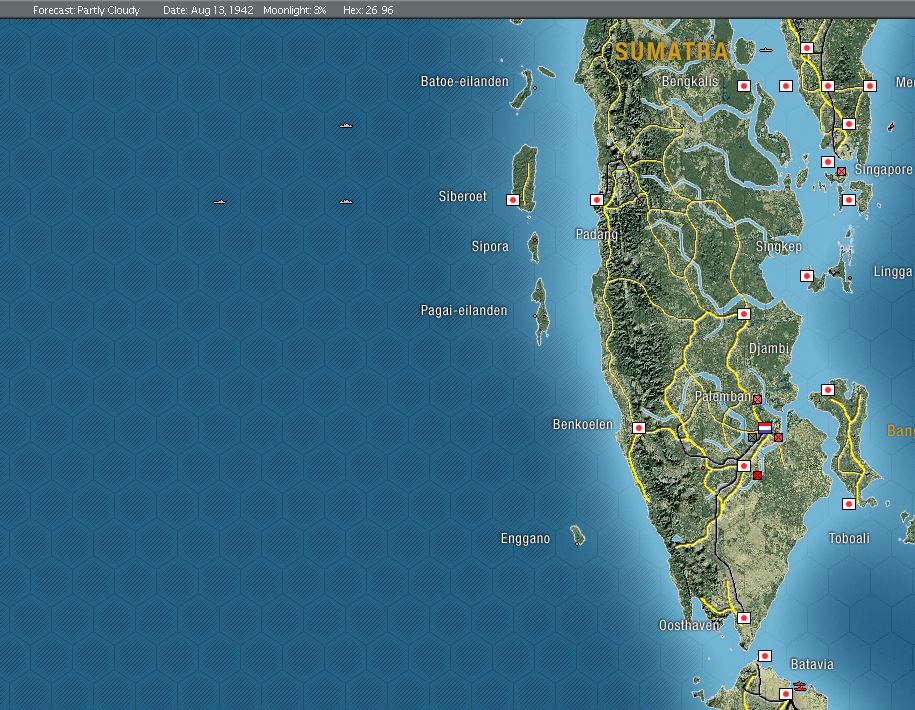
Task: Select the Japanese flag left of Batavia label
Action: (764, 656)
